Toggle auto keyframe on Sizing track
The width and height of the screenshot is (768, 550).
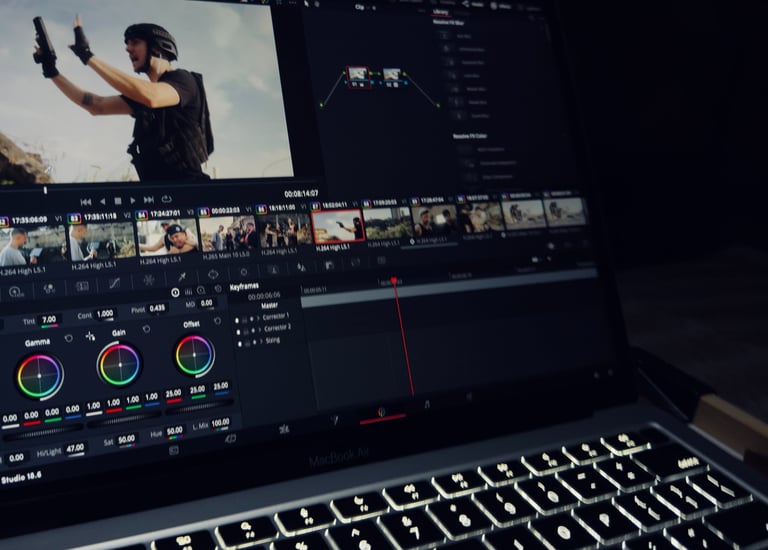pyautogui.click(x=255, y=343)
